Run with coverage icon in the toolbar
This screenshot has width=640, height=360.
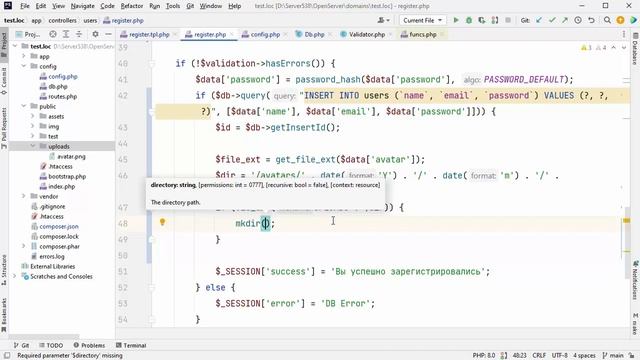point(482,20)
